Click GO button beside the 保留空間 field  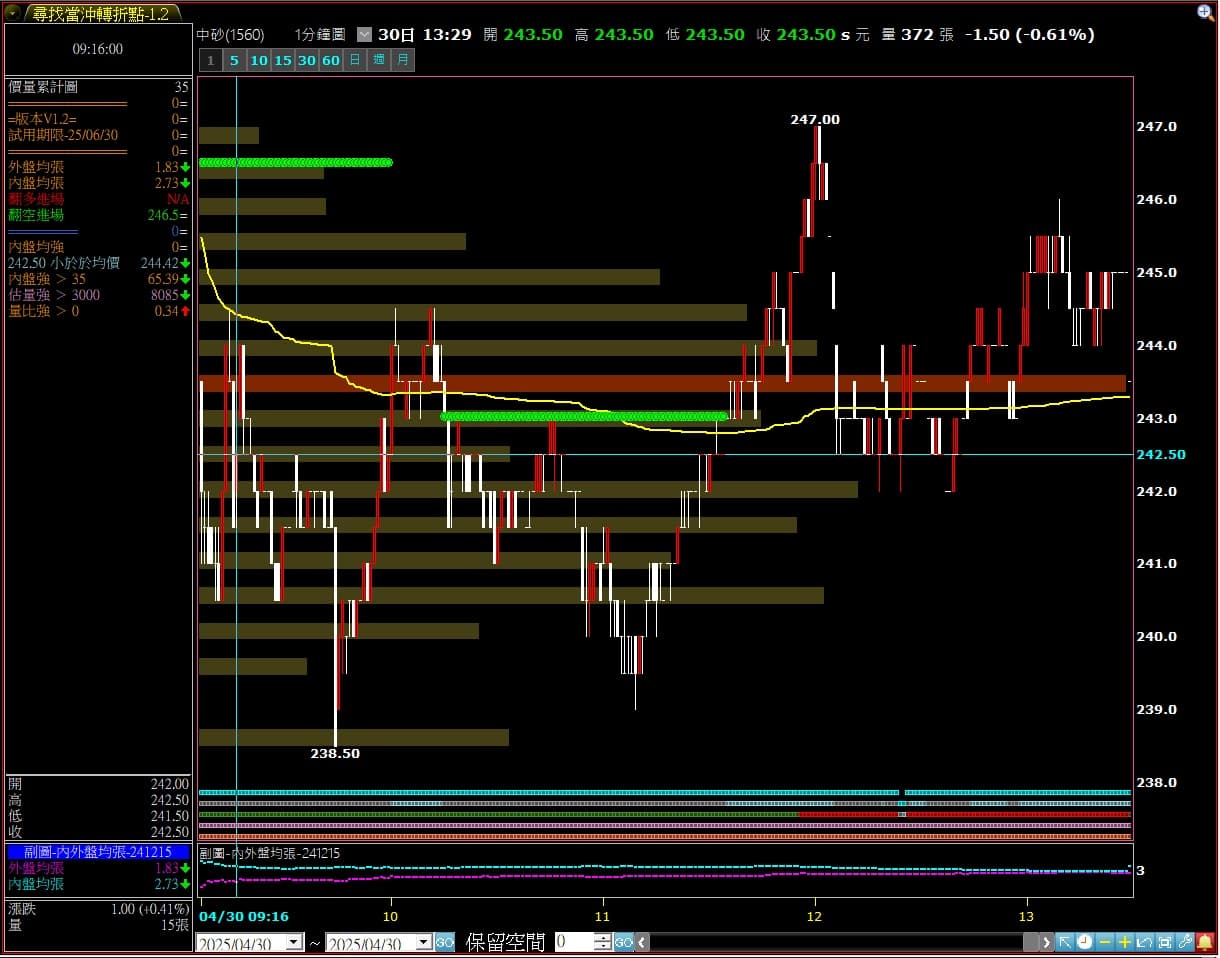(x=623, y=942)
